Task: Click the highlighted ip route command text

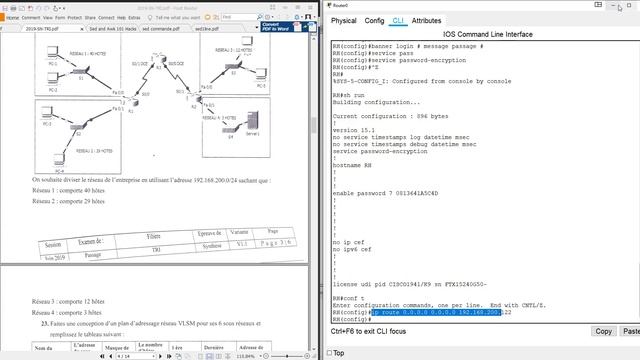Action: pyautogui.click(x=436, y=312)
